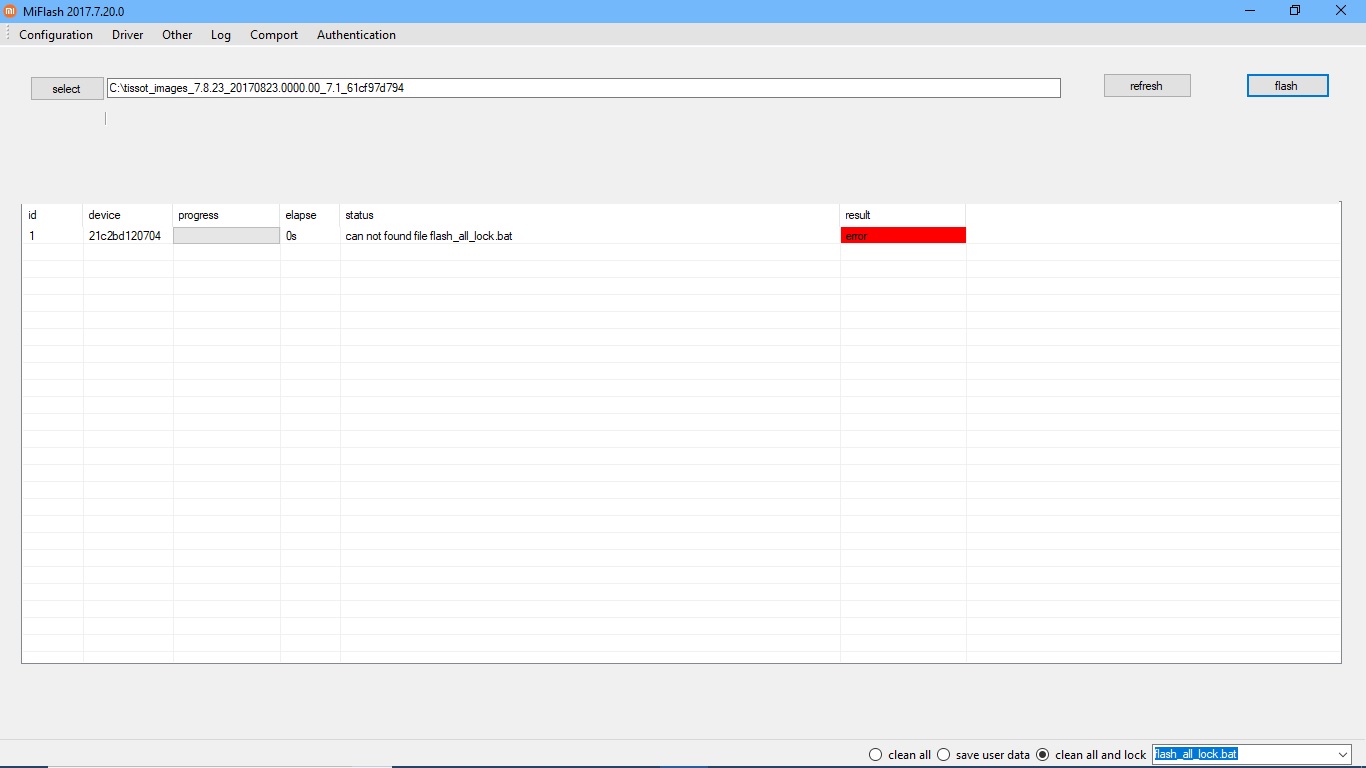Open the Authentication menu
This screenshot has width=1366, height=768.
pos(356,35)
